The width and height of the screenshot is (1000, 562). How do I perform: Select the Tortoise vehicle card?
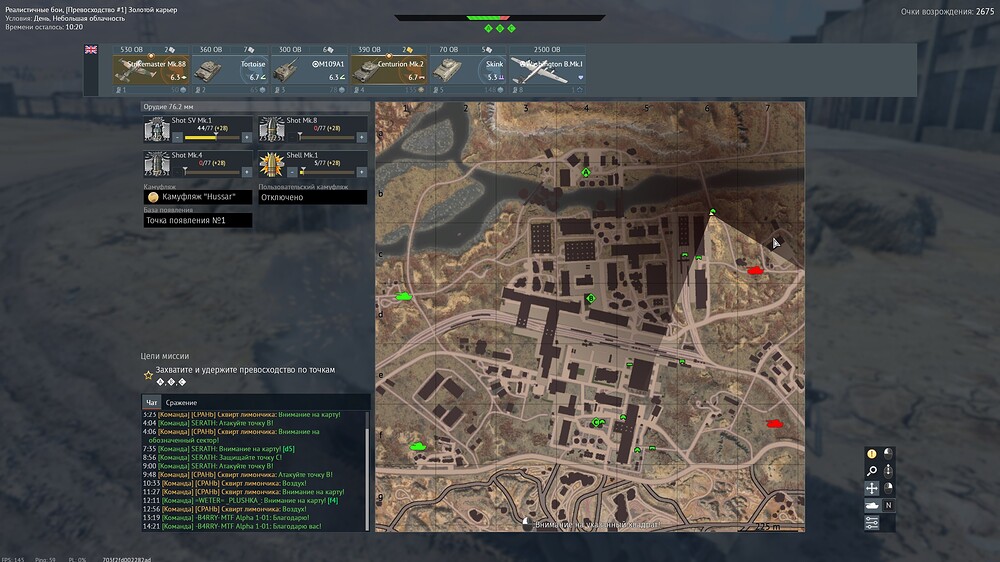(230, 70)
